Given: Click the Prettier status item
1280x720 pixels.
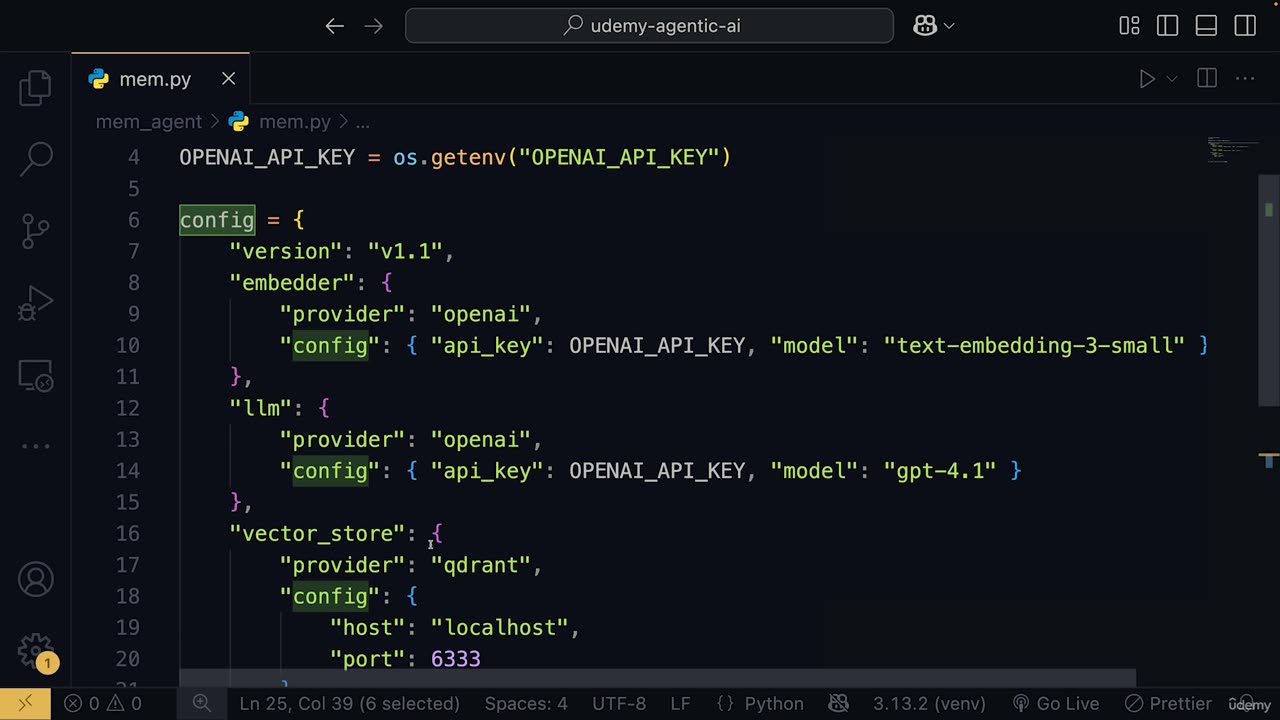Looking at the screenshot, I should [1168, 703].
